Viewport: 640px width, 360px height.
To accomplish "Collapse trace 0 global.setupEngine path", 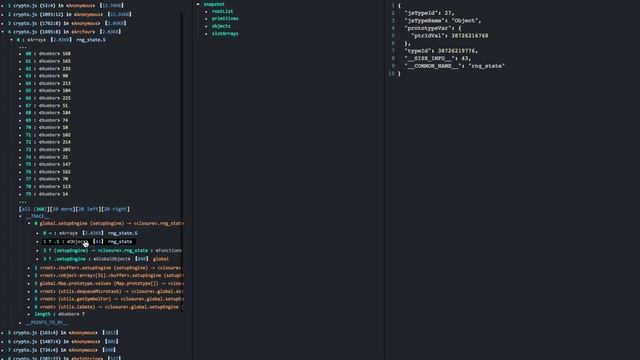I will 29,224.
